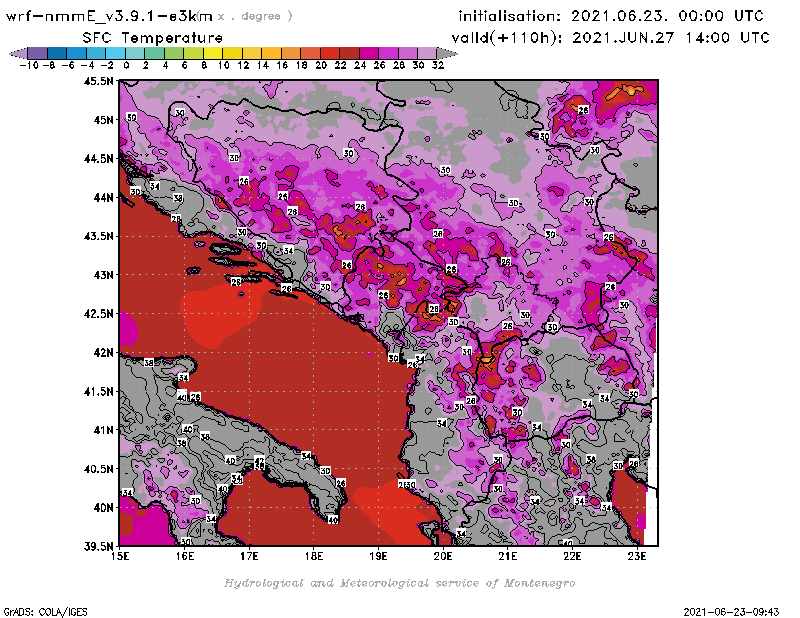Click the 44N latitude label
The width and height of the screenshot is (800, 618).
[103, 197]
